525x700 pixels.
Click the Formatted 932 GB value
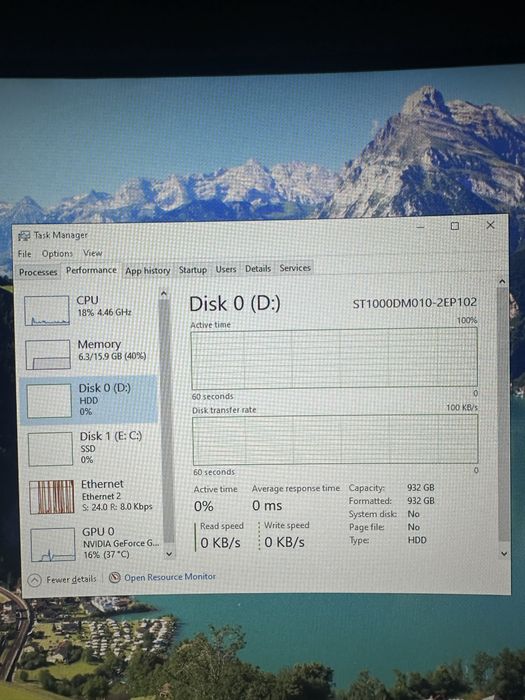(421, 500)
